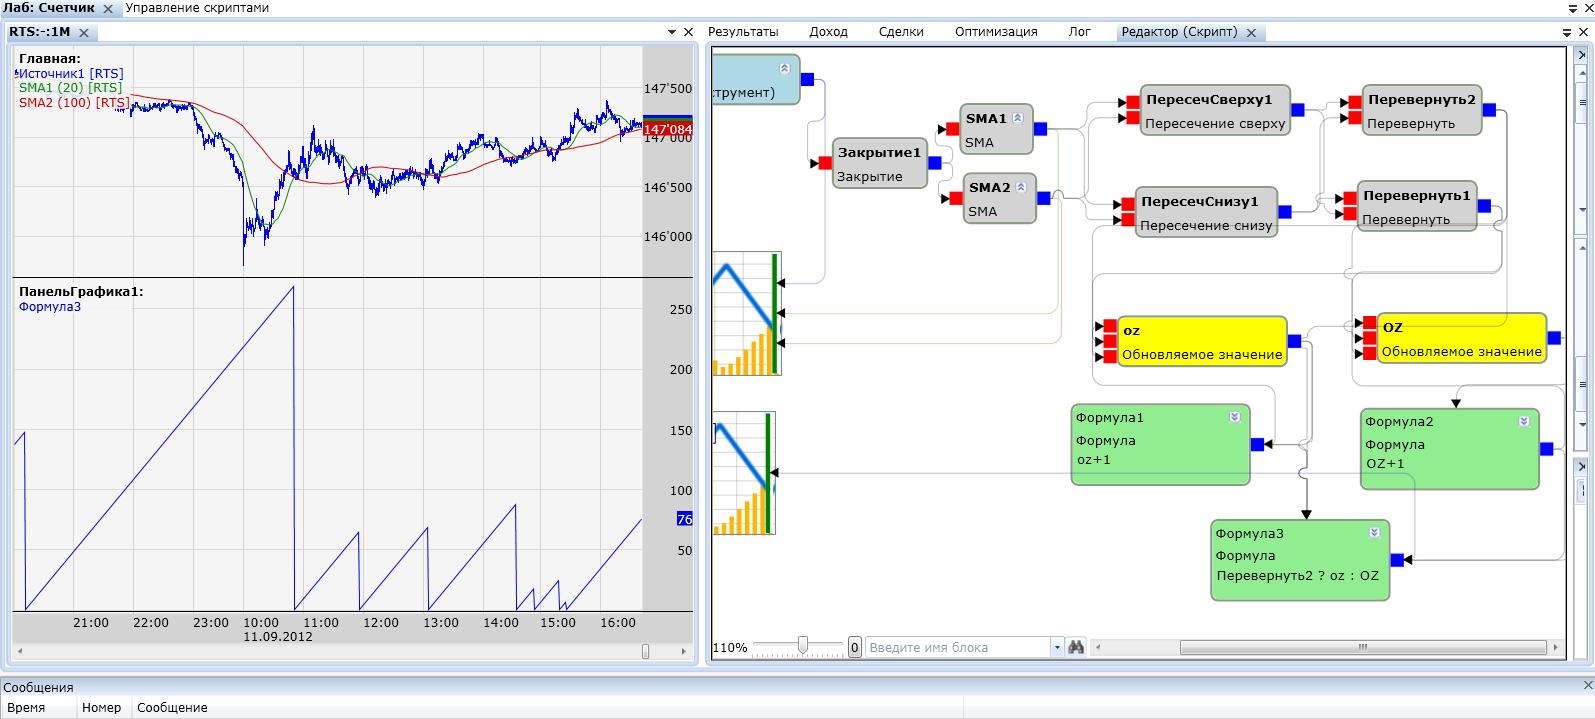
Task: Click blue output port of uppercase OZ block
Action: point(1554,338)
